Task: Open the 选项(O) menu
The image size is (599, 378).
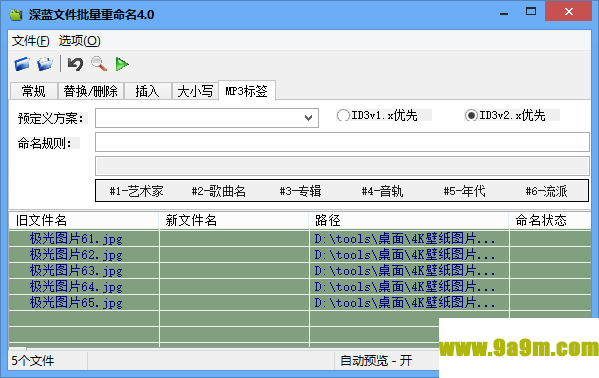Action: coord(79,41)
